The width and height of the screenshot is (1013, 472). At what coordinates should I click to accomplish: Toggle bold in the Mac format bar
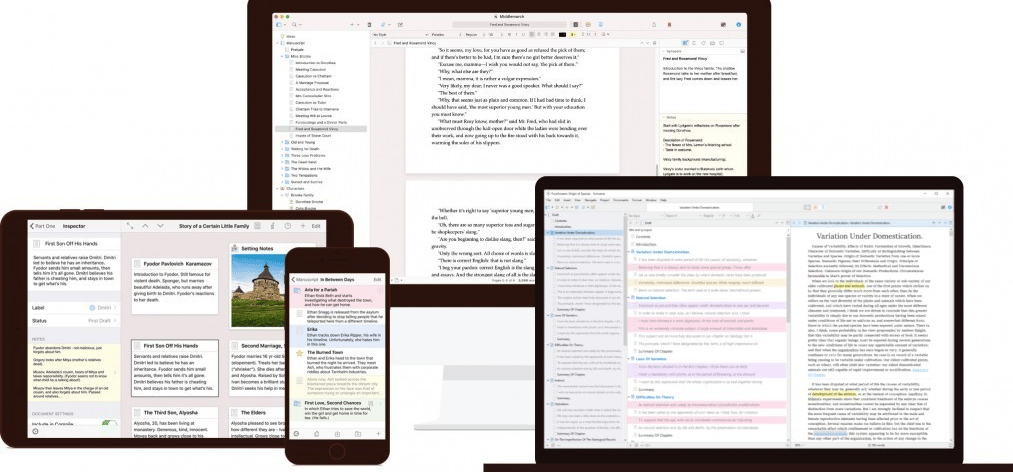click(509, 34)
